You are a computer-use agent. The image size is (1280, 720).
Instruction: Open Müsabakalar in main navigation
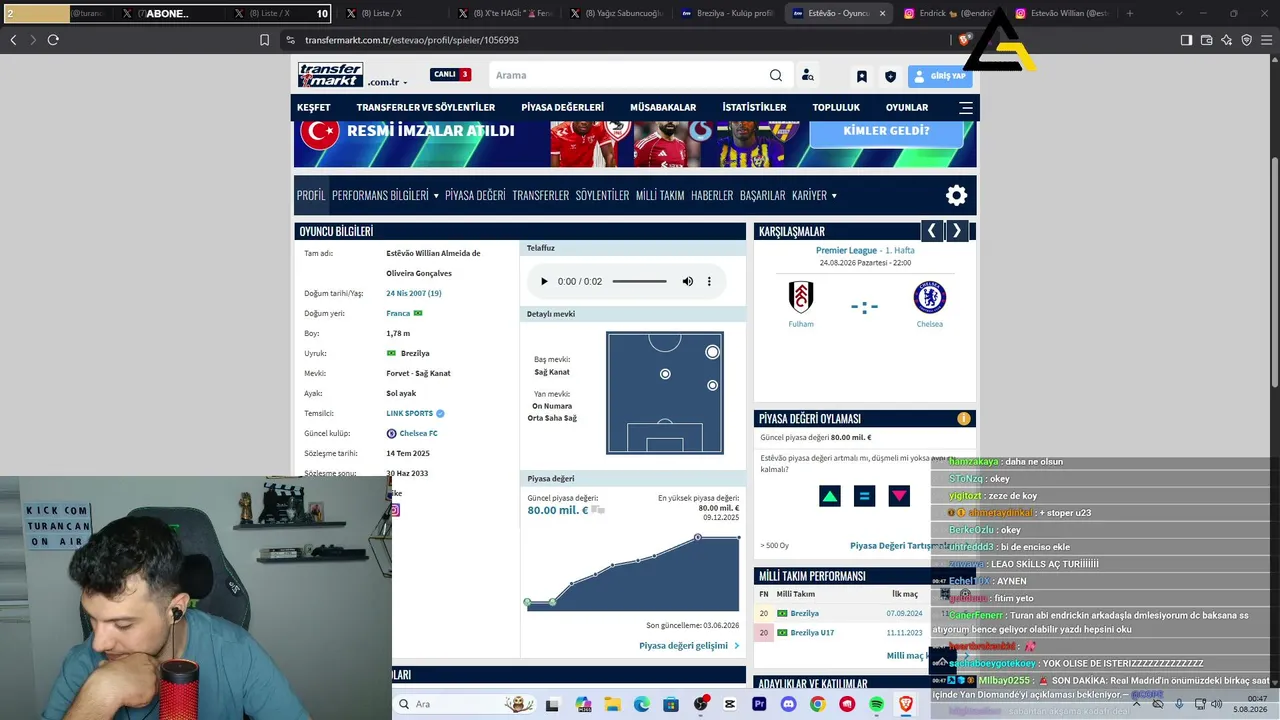663,108
